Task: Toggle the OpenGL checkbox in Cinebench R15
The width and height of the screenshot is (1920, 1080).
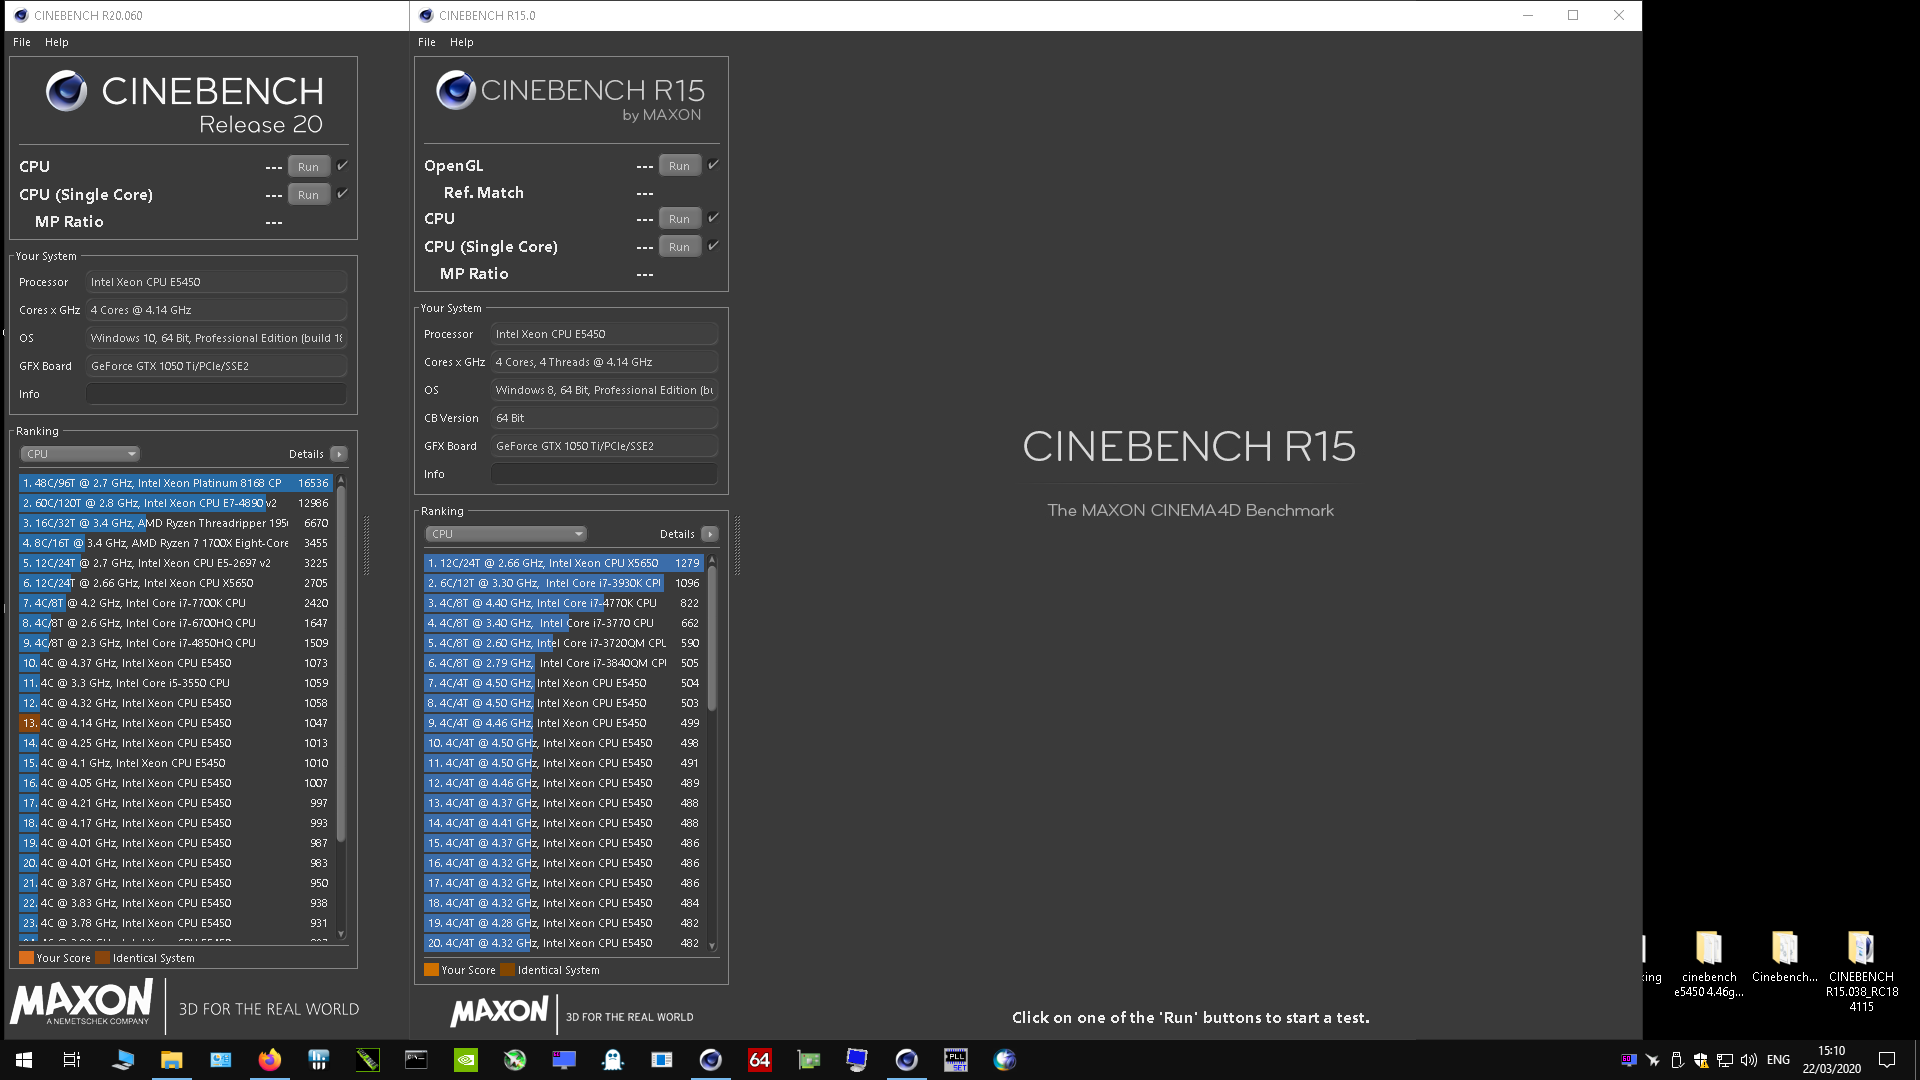Action: (x=713, y=165)
